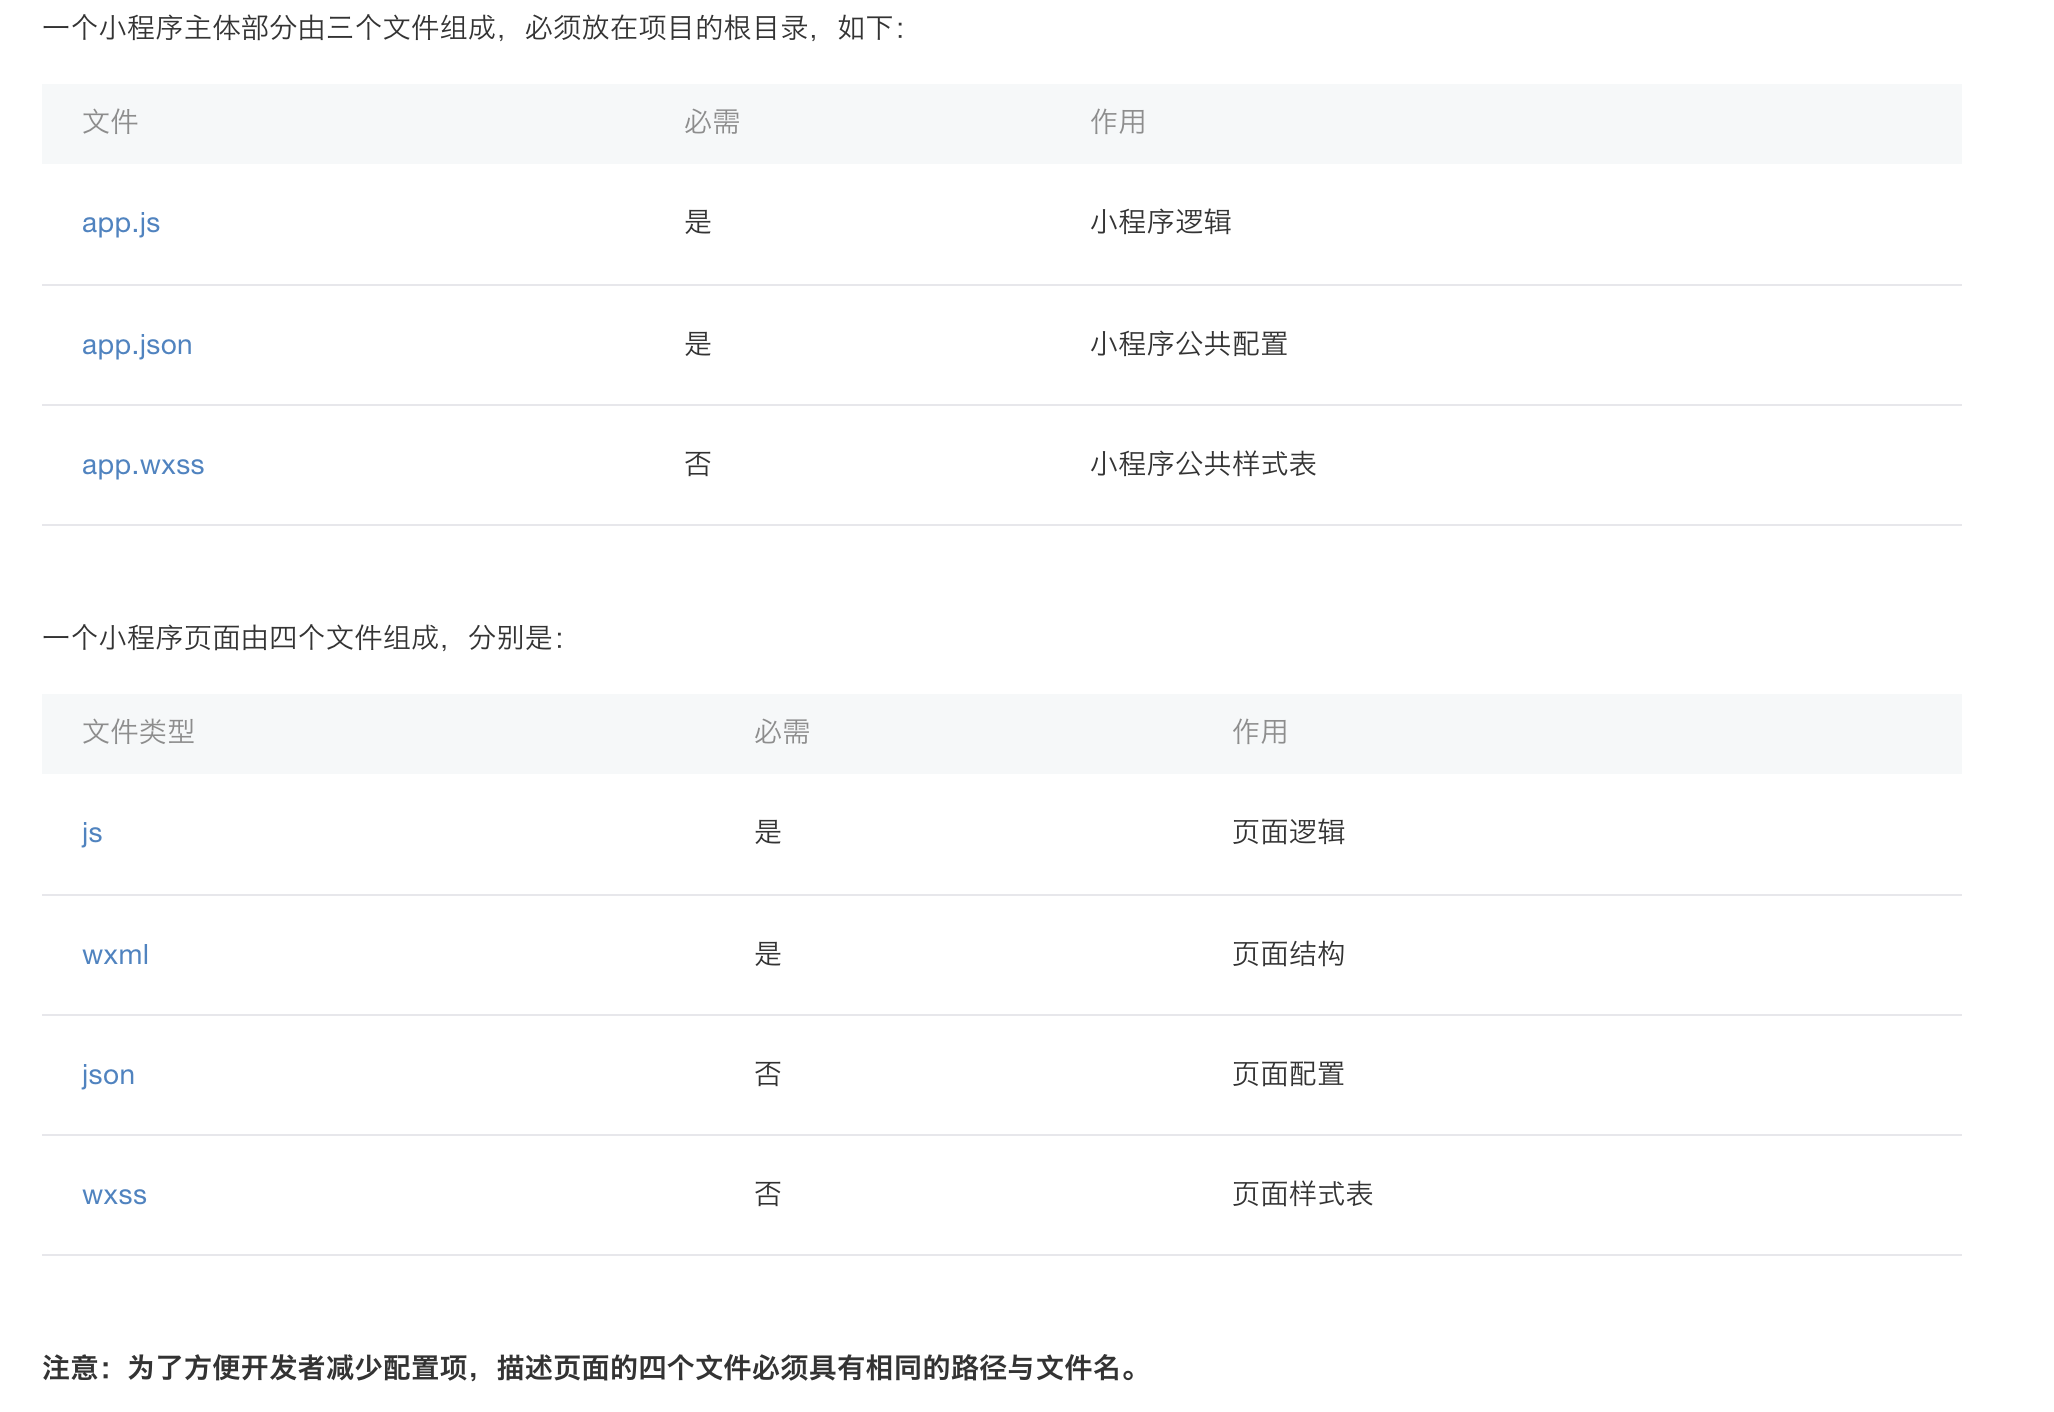
Task: Open the json file type link
Action: pyautogui.click(x=108, y=1075)
